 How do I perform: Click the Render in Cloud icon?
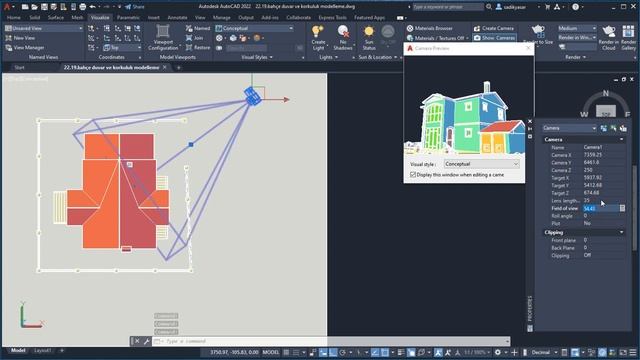click(609, 37)
